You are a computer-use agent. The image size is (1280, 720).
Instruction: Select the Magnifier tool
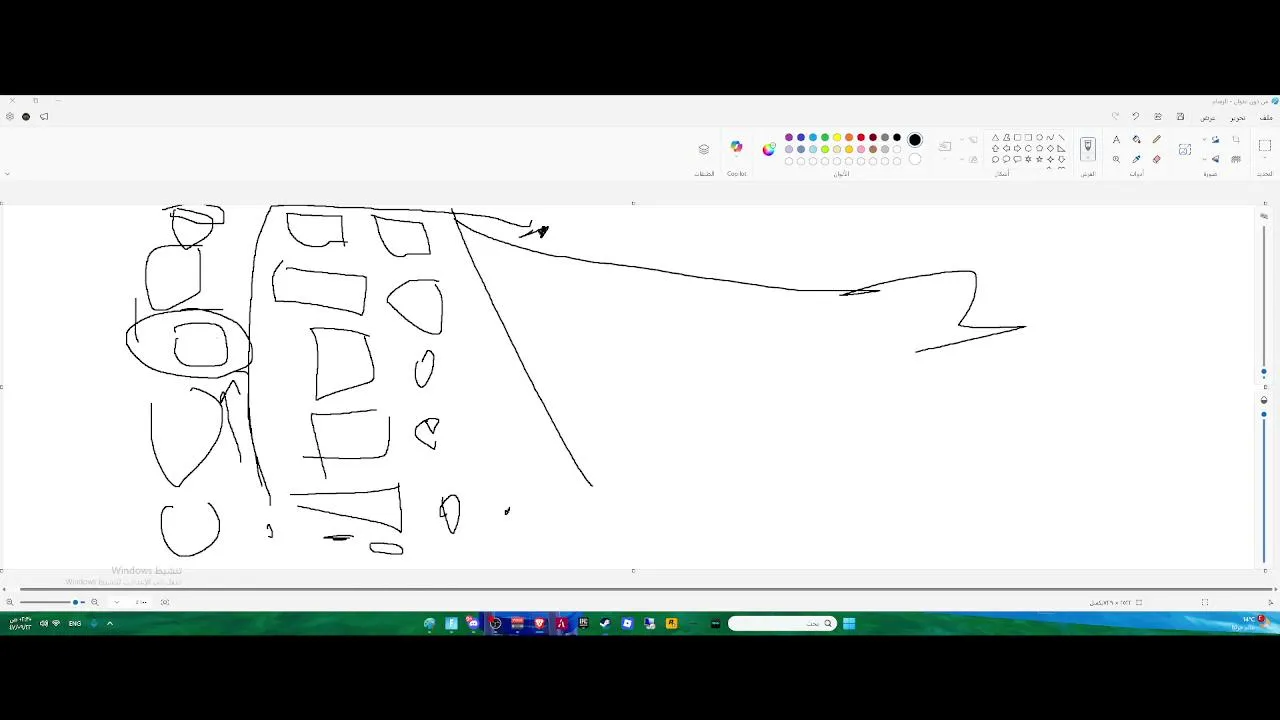[x=1117, y=159]
